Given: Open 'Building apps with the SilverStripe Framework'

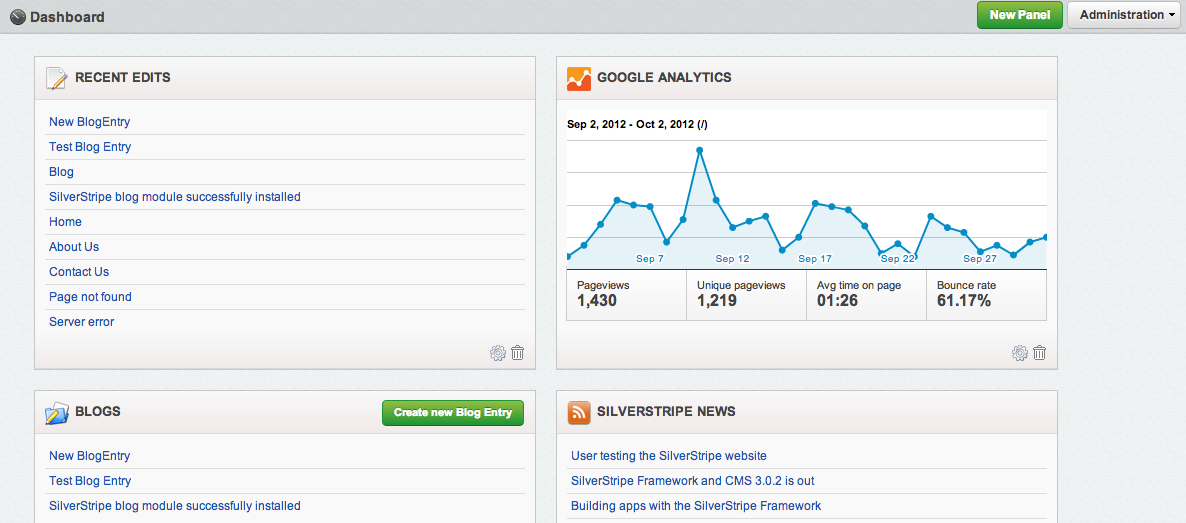Looking at the screenshot, I should tap(696, 506).
